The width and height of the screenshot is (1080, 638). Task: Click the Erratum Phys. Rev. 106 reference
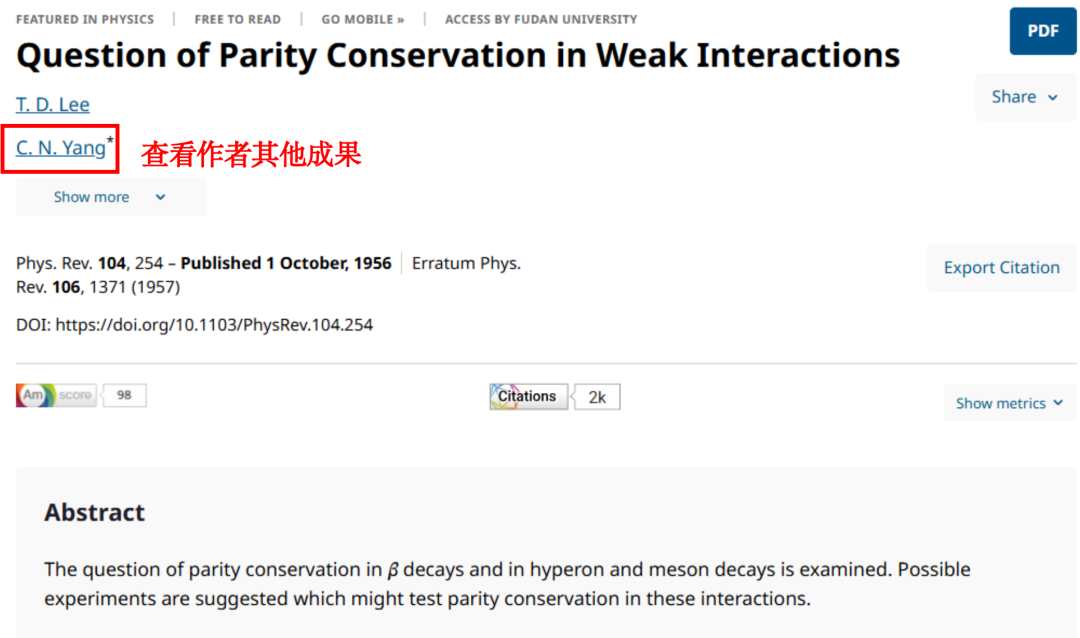click(x=269, y=275)
